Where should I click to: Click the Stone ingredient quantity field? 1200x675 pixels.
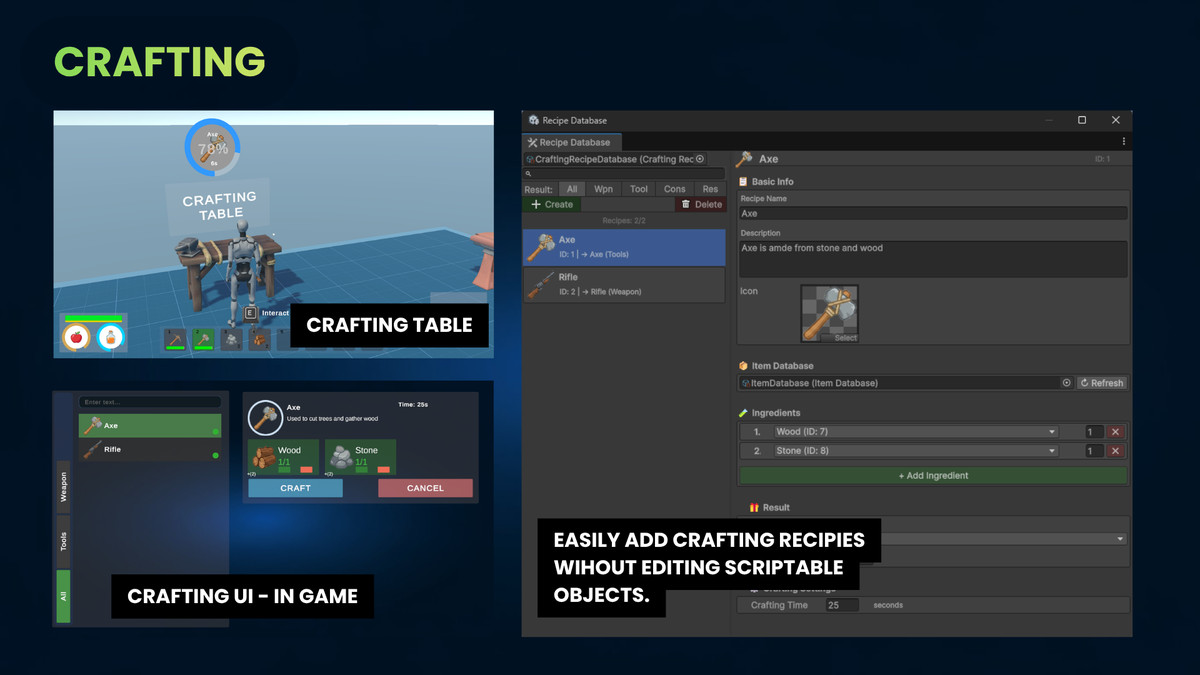(x=1094, y=451)
